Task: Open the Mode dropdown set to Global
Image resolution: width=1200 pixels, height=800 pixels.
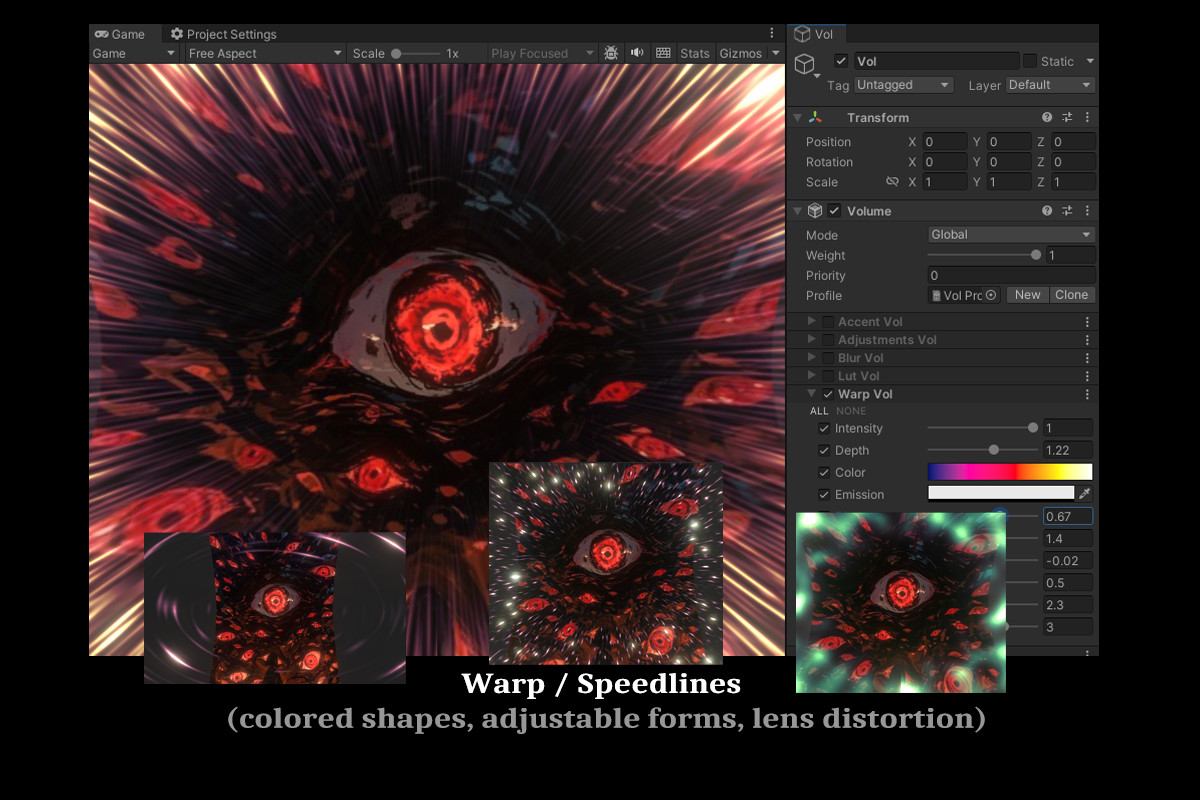Action: point(1010,234)
